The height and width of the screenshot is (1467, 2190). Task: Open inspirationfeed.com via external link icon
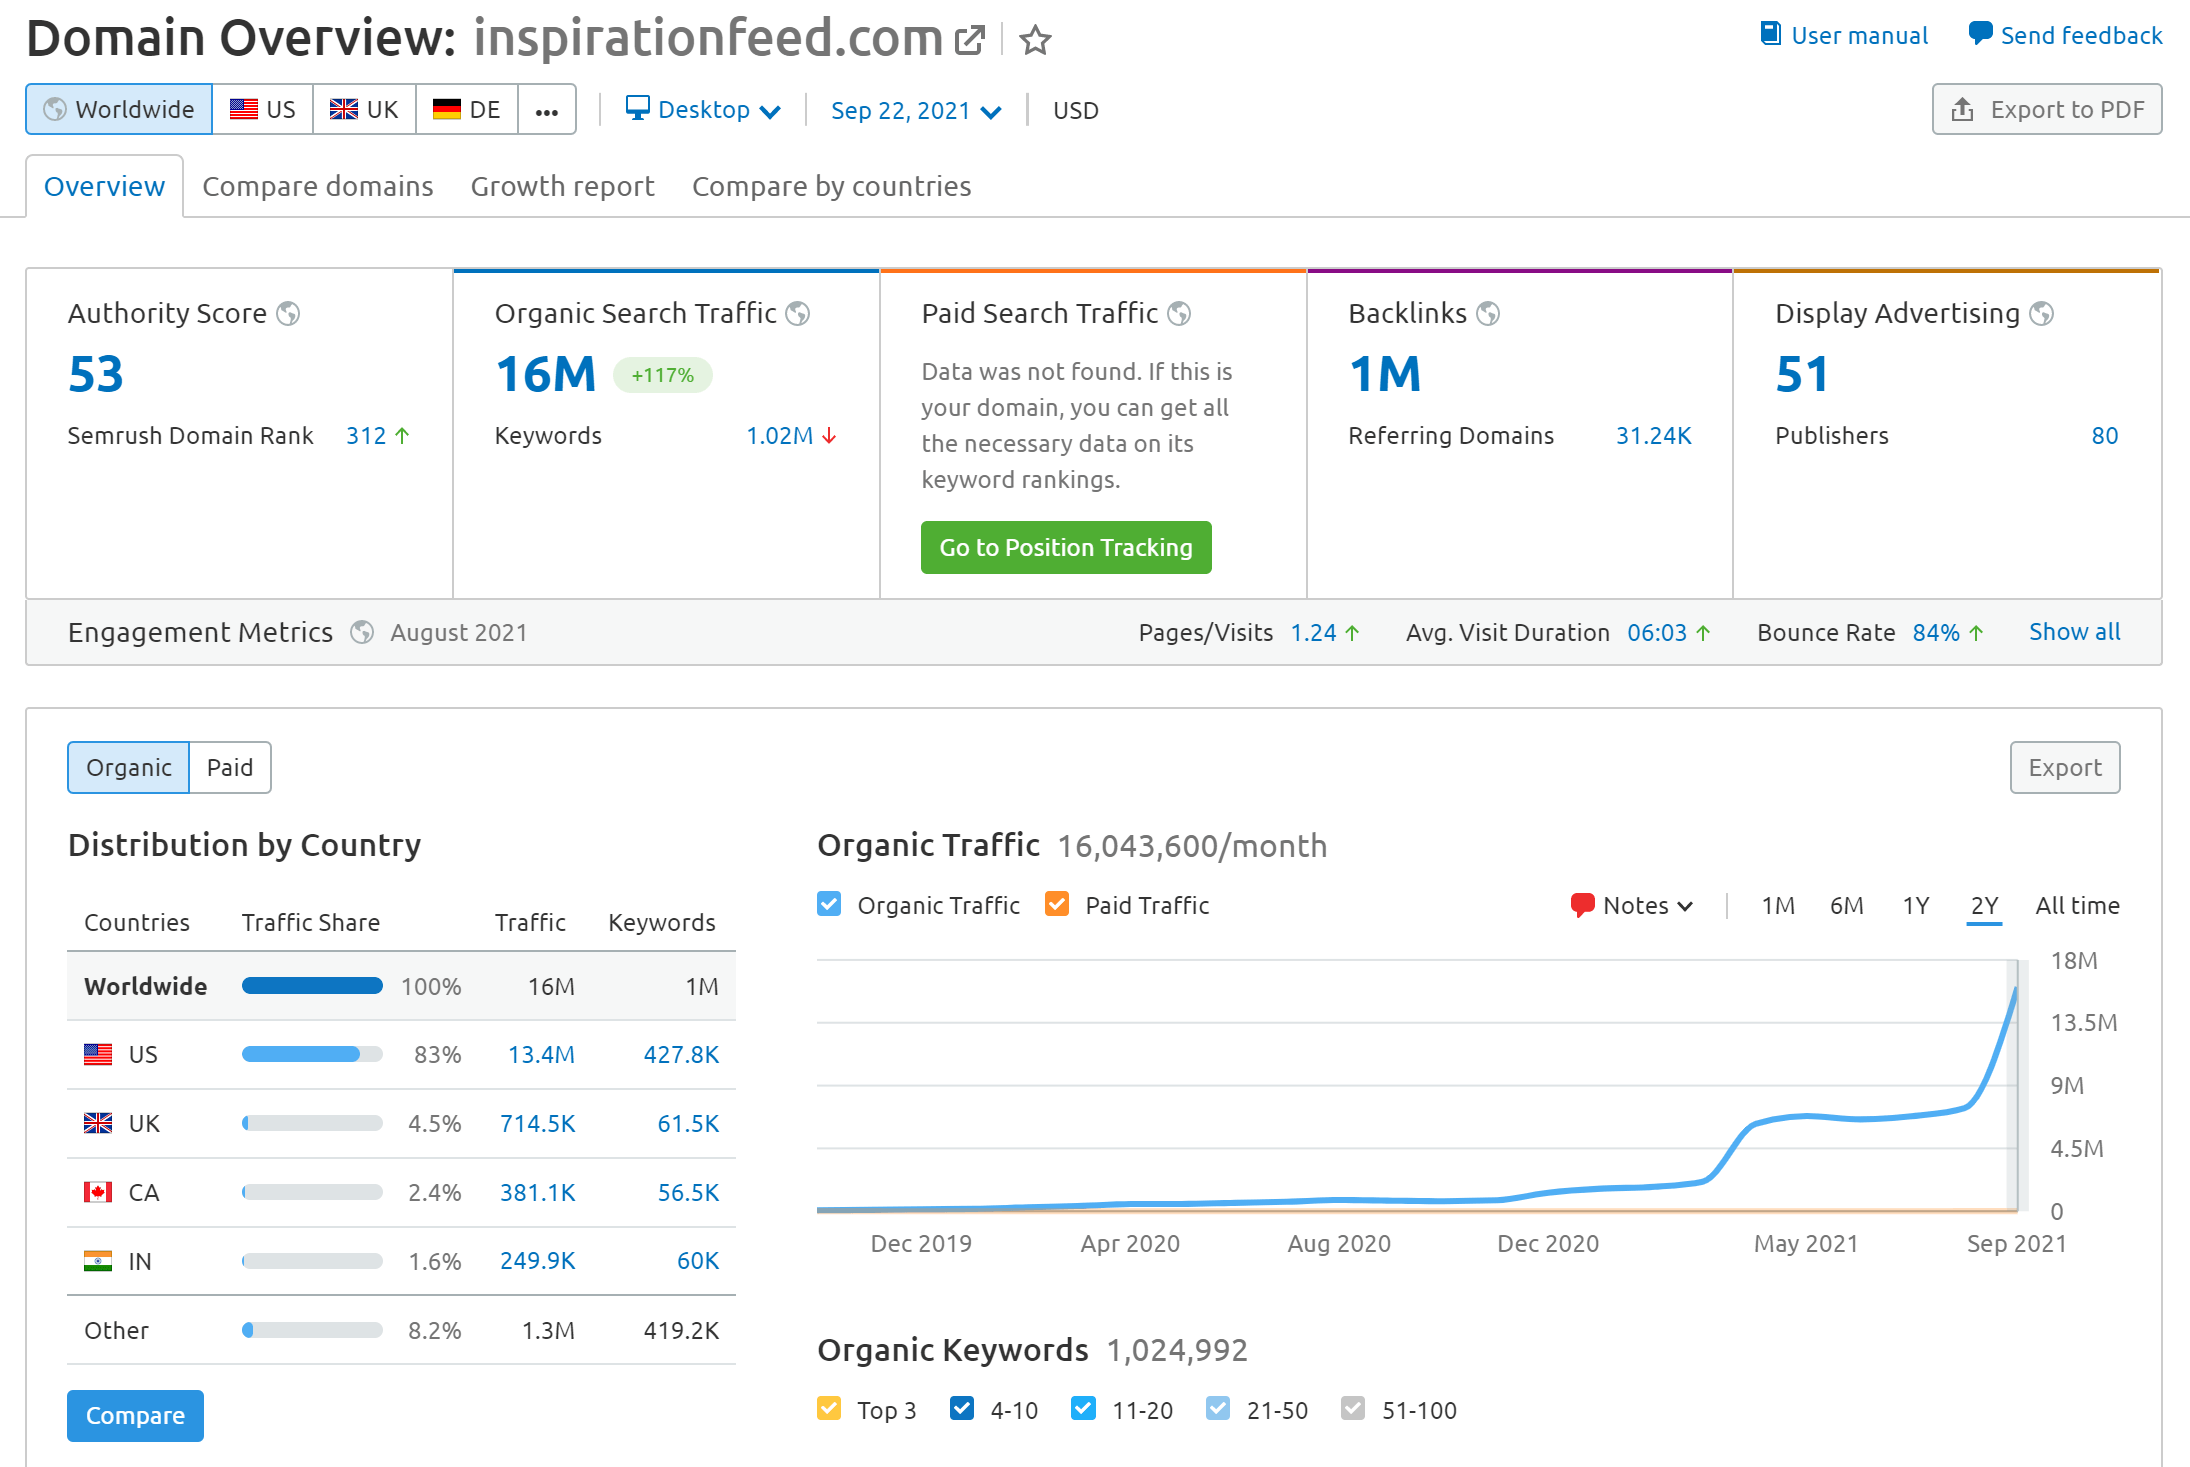pos(969,40)
